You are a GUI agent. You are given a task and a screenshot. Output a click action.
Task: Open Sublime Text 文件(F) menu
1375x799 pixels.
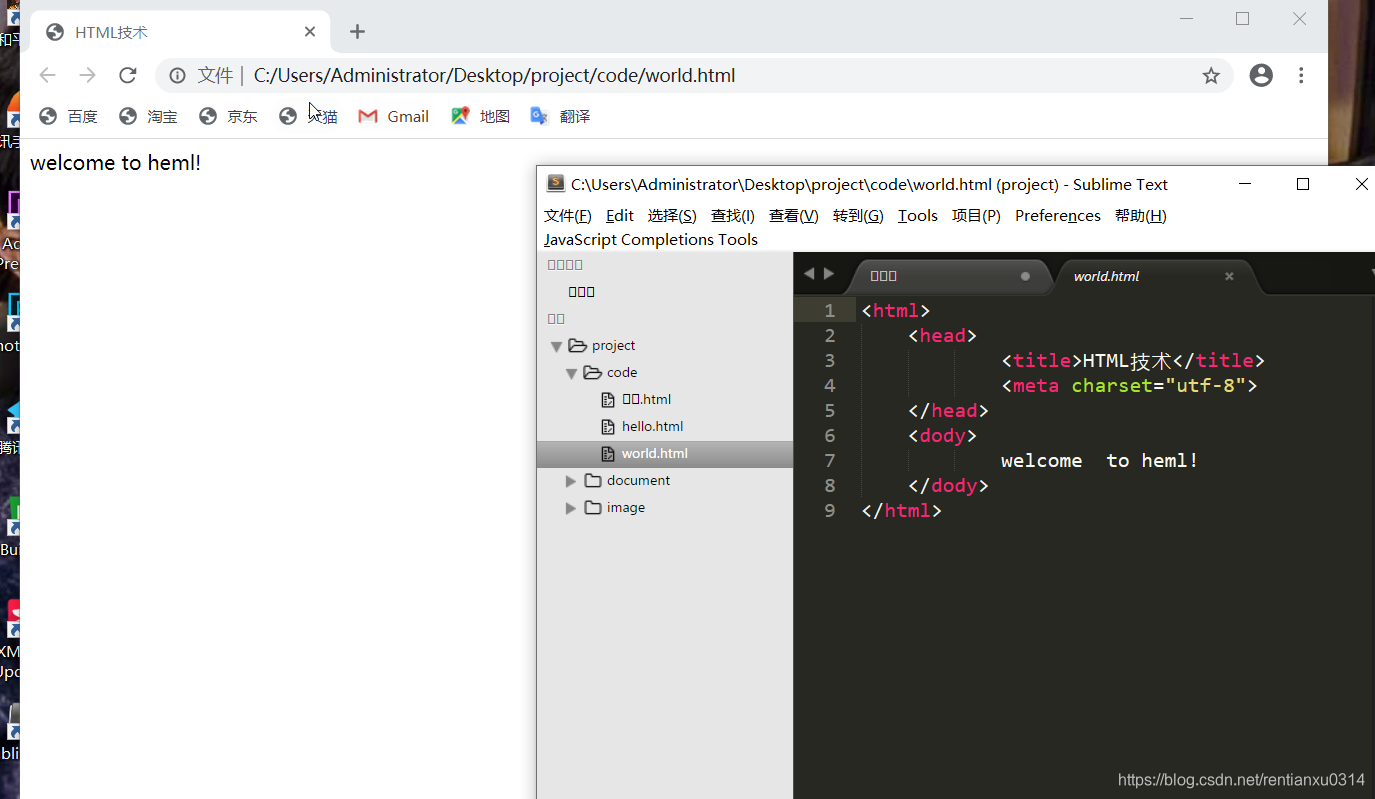coord(568,215)
